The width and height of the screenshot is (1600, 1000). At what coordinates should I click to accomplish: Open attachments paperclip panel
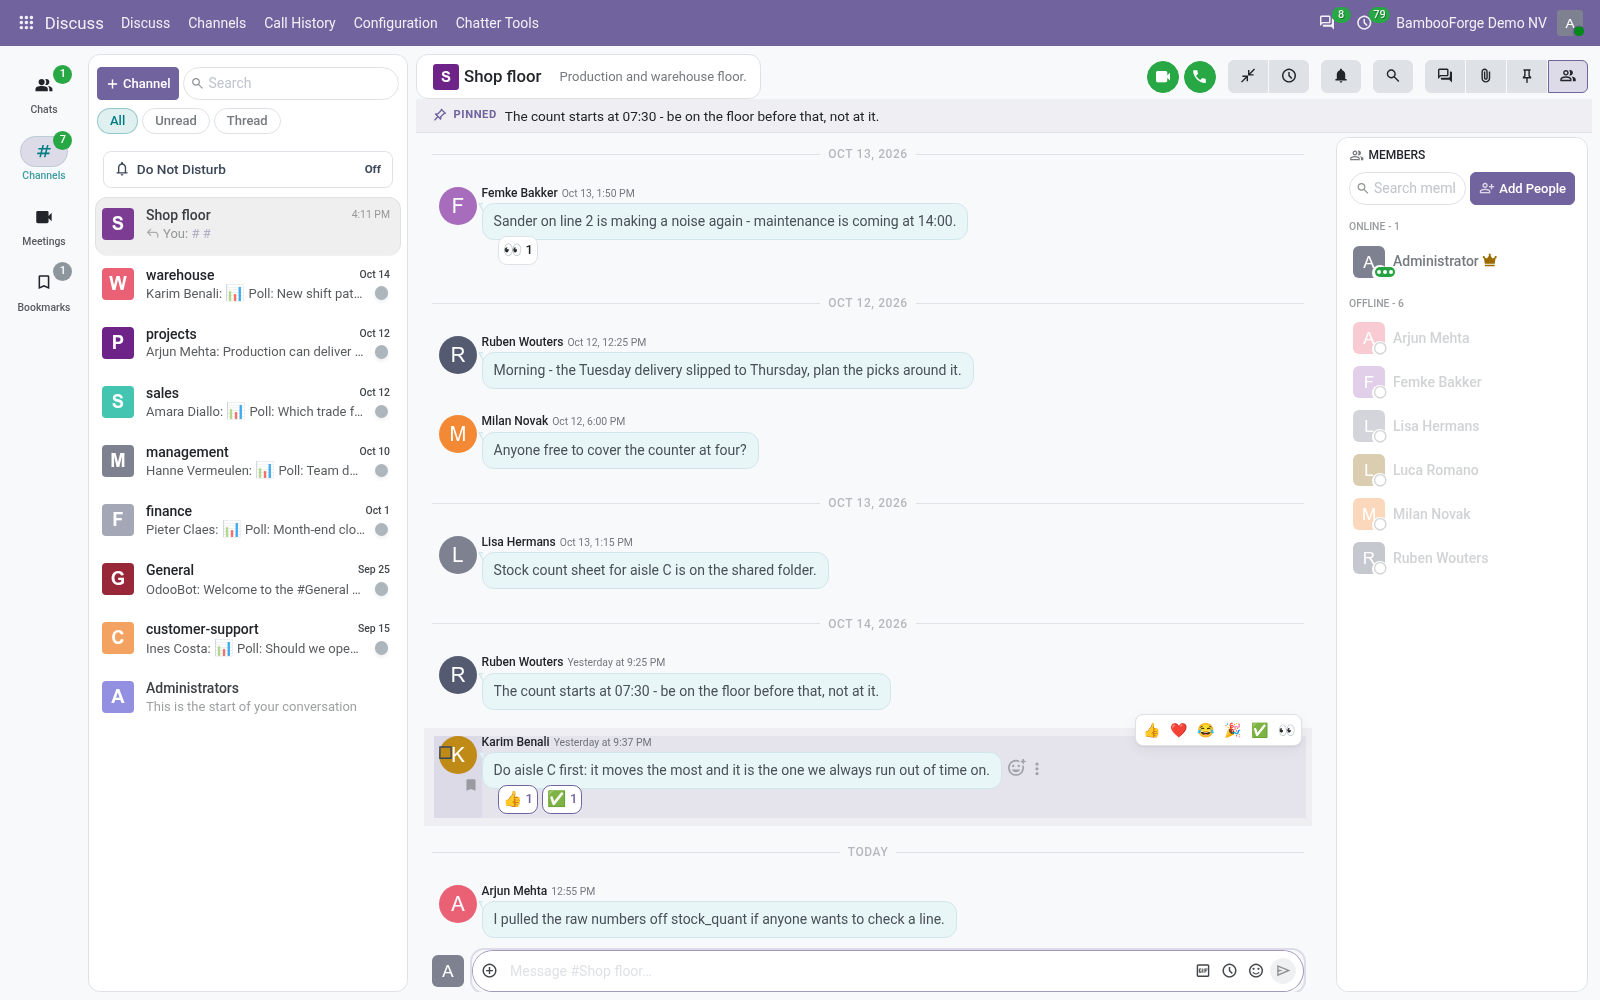click(1486, 76)
